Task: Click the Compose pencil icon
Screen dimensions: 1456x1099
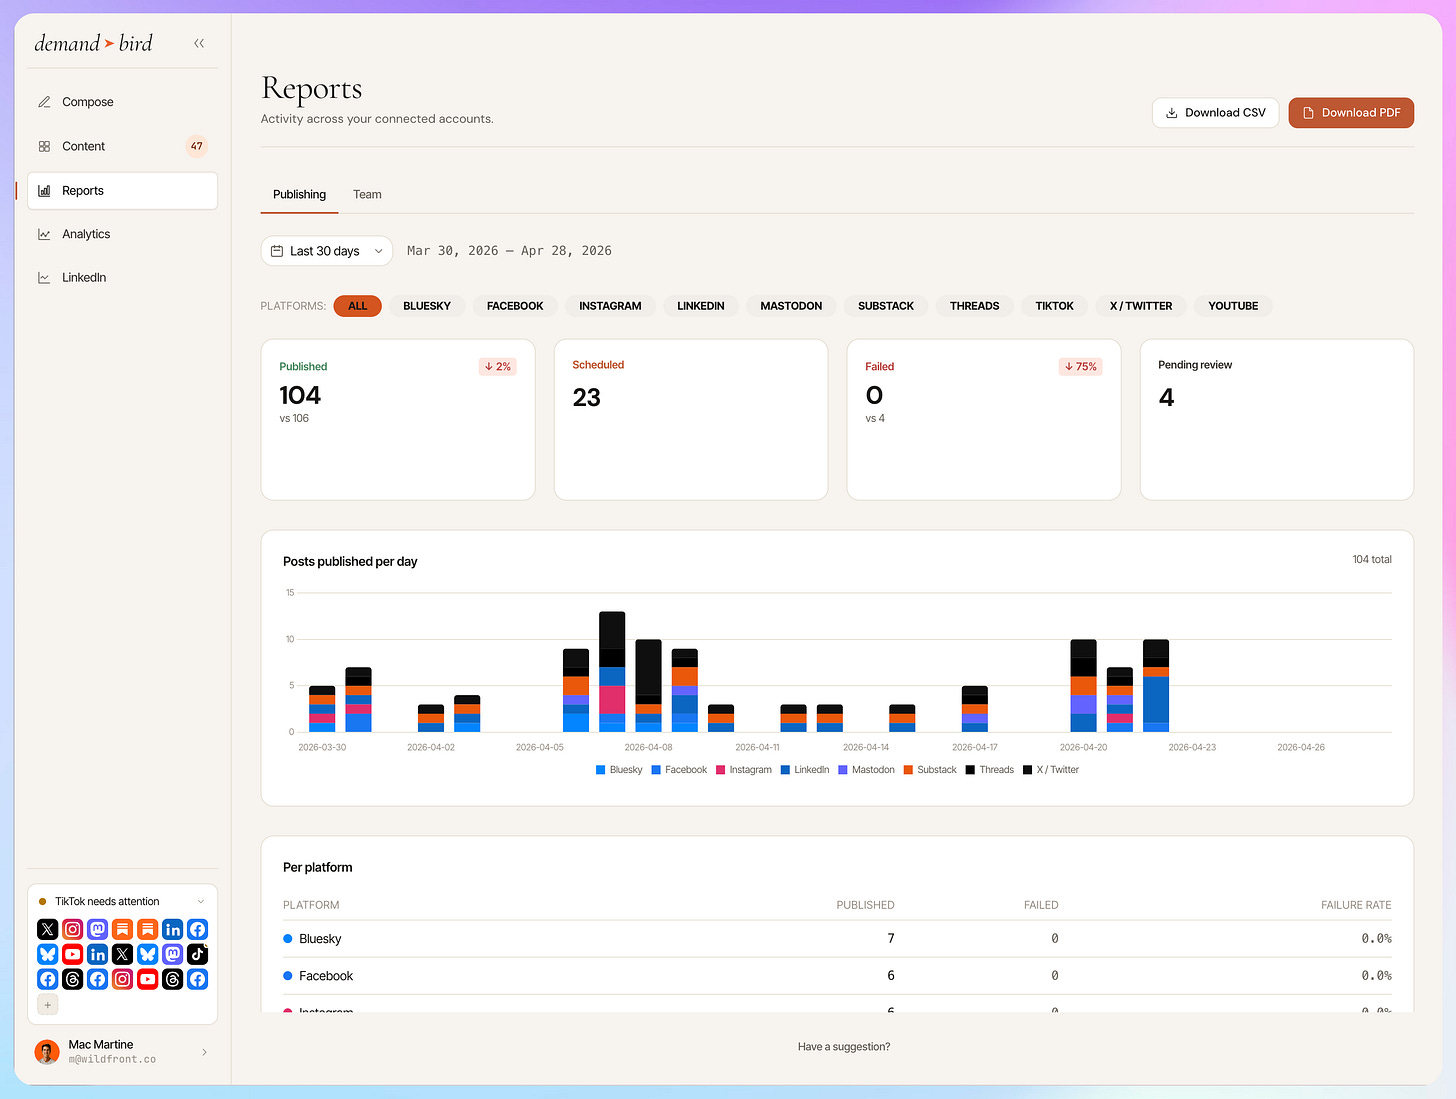Action: pyautogui.click(x=44, y=102)
